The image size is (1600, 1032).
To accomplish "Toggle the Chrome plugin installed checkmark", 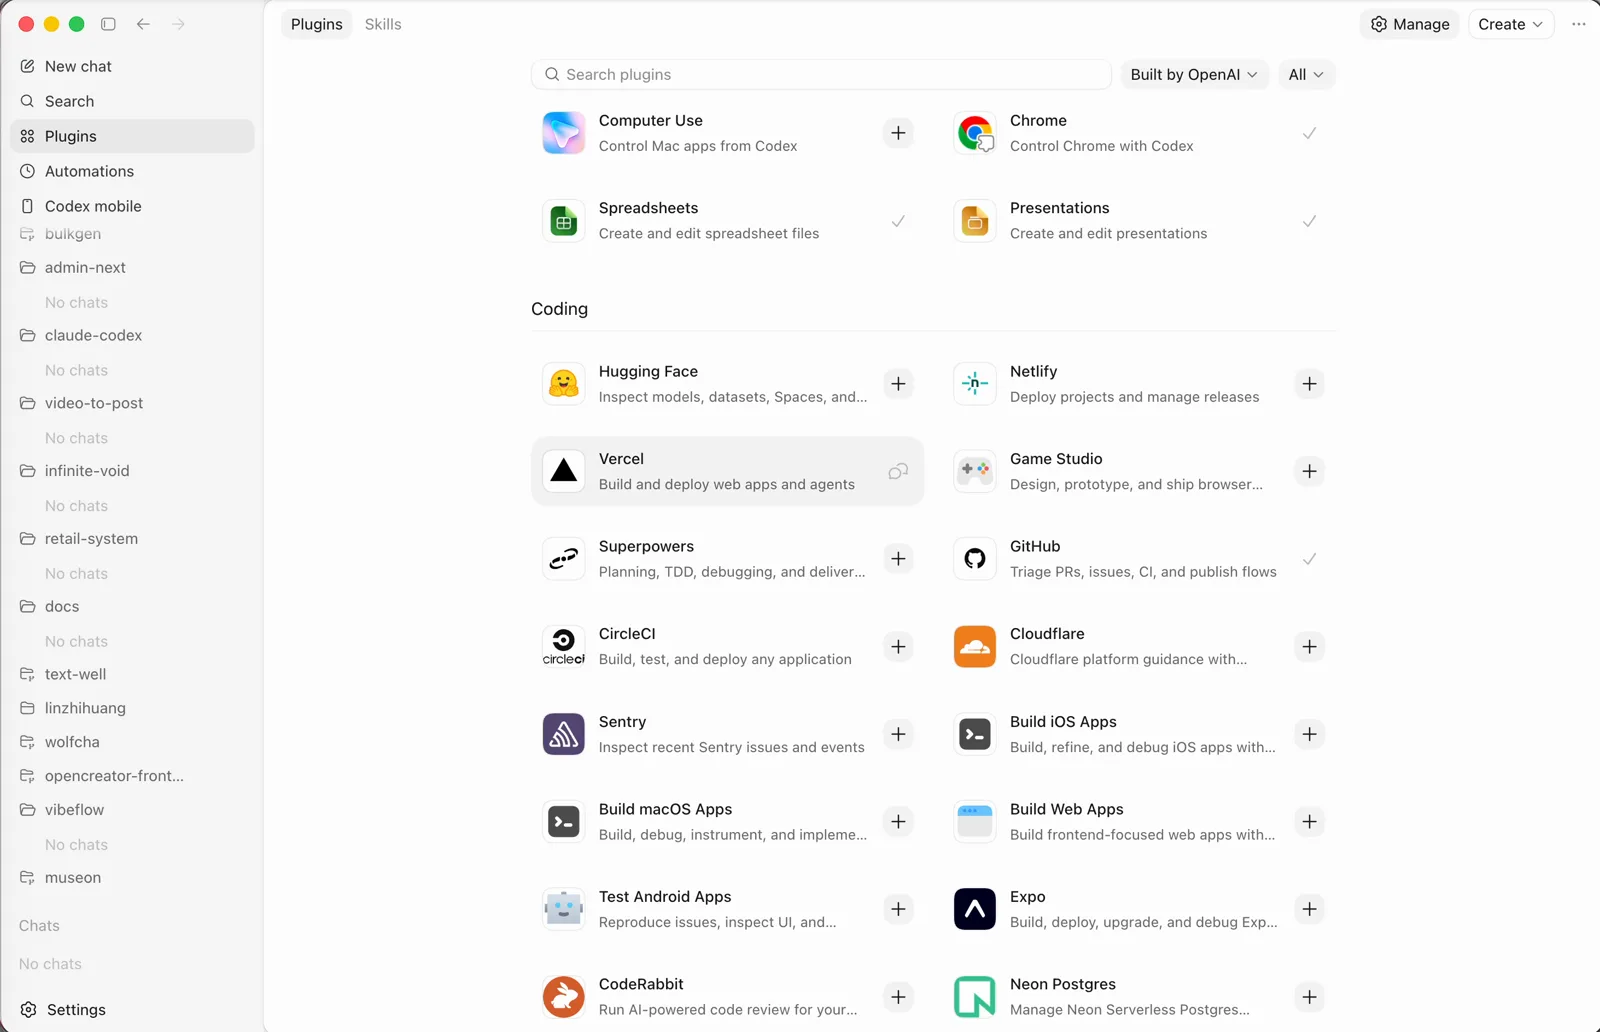I will tap(1309, 133).
